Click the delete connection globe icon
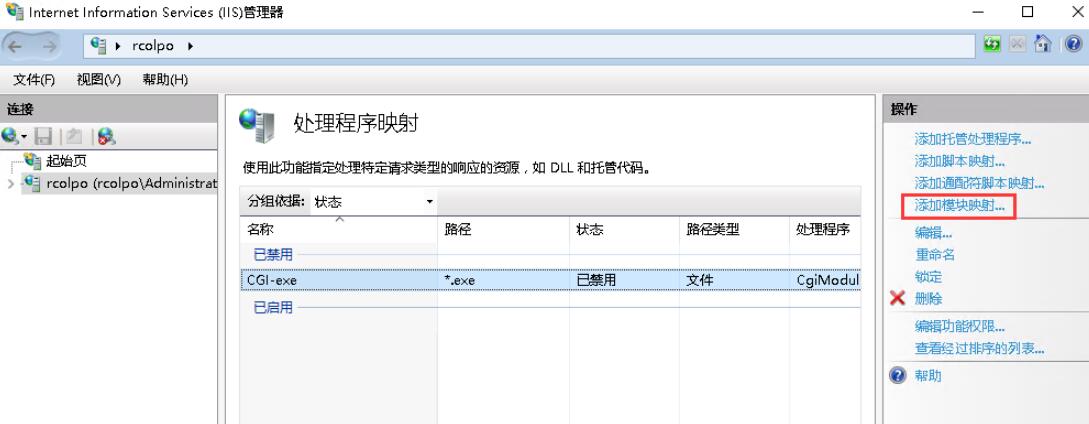Viewport: 1089px width, 424px height. coord(106,136)
